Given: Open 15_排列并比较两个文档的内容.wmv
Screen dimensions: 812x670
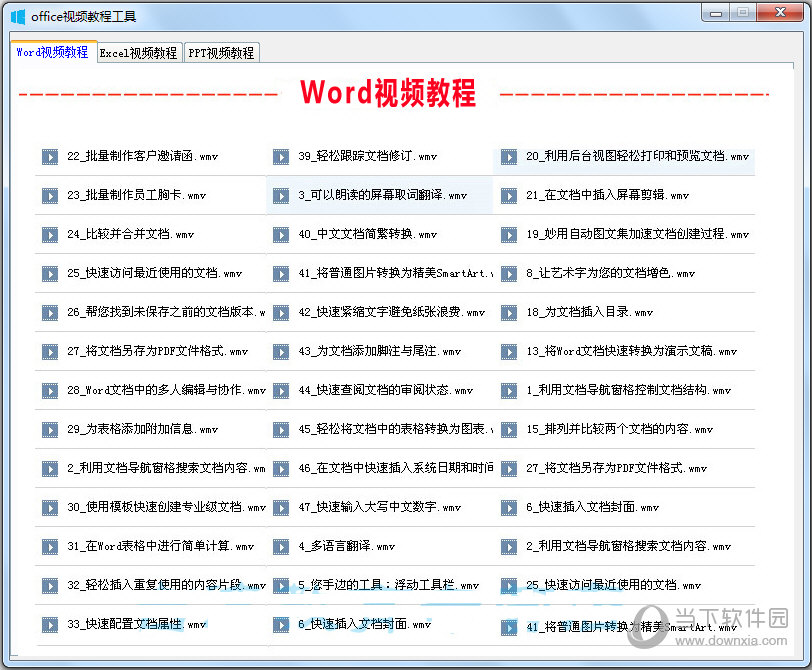Looking at the screenshot, I should pos(619,430).
